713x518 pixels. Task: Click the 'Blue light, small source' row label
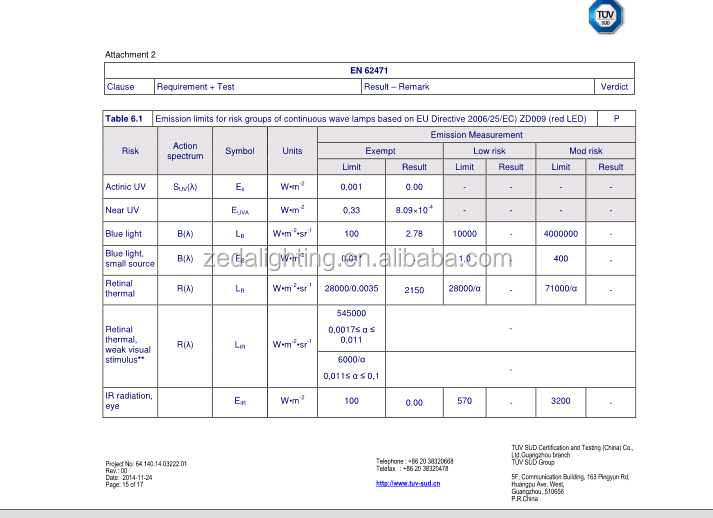click(x=130, y=259)
